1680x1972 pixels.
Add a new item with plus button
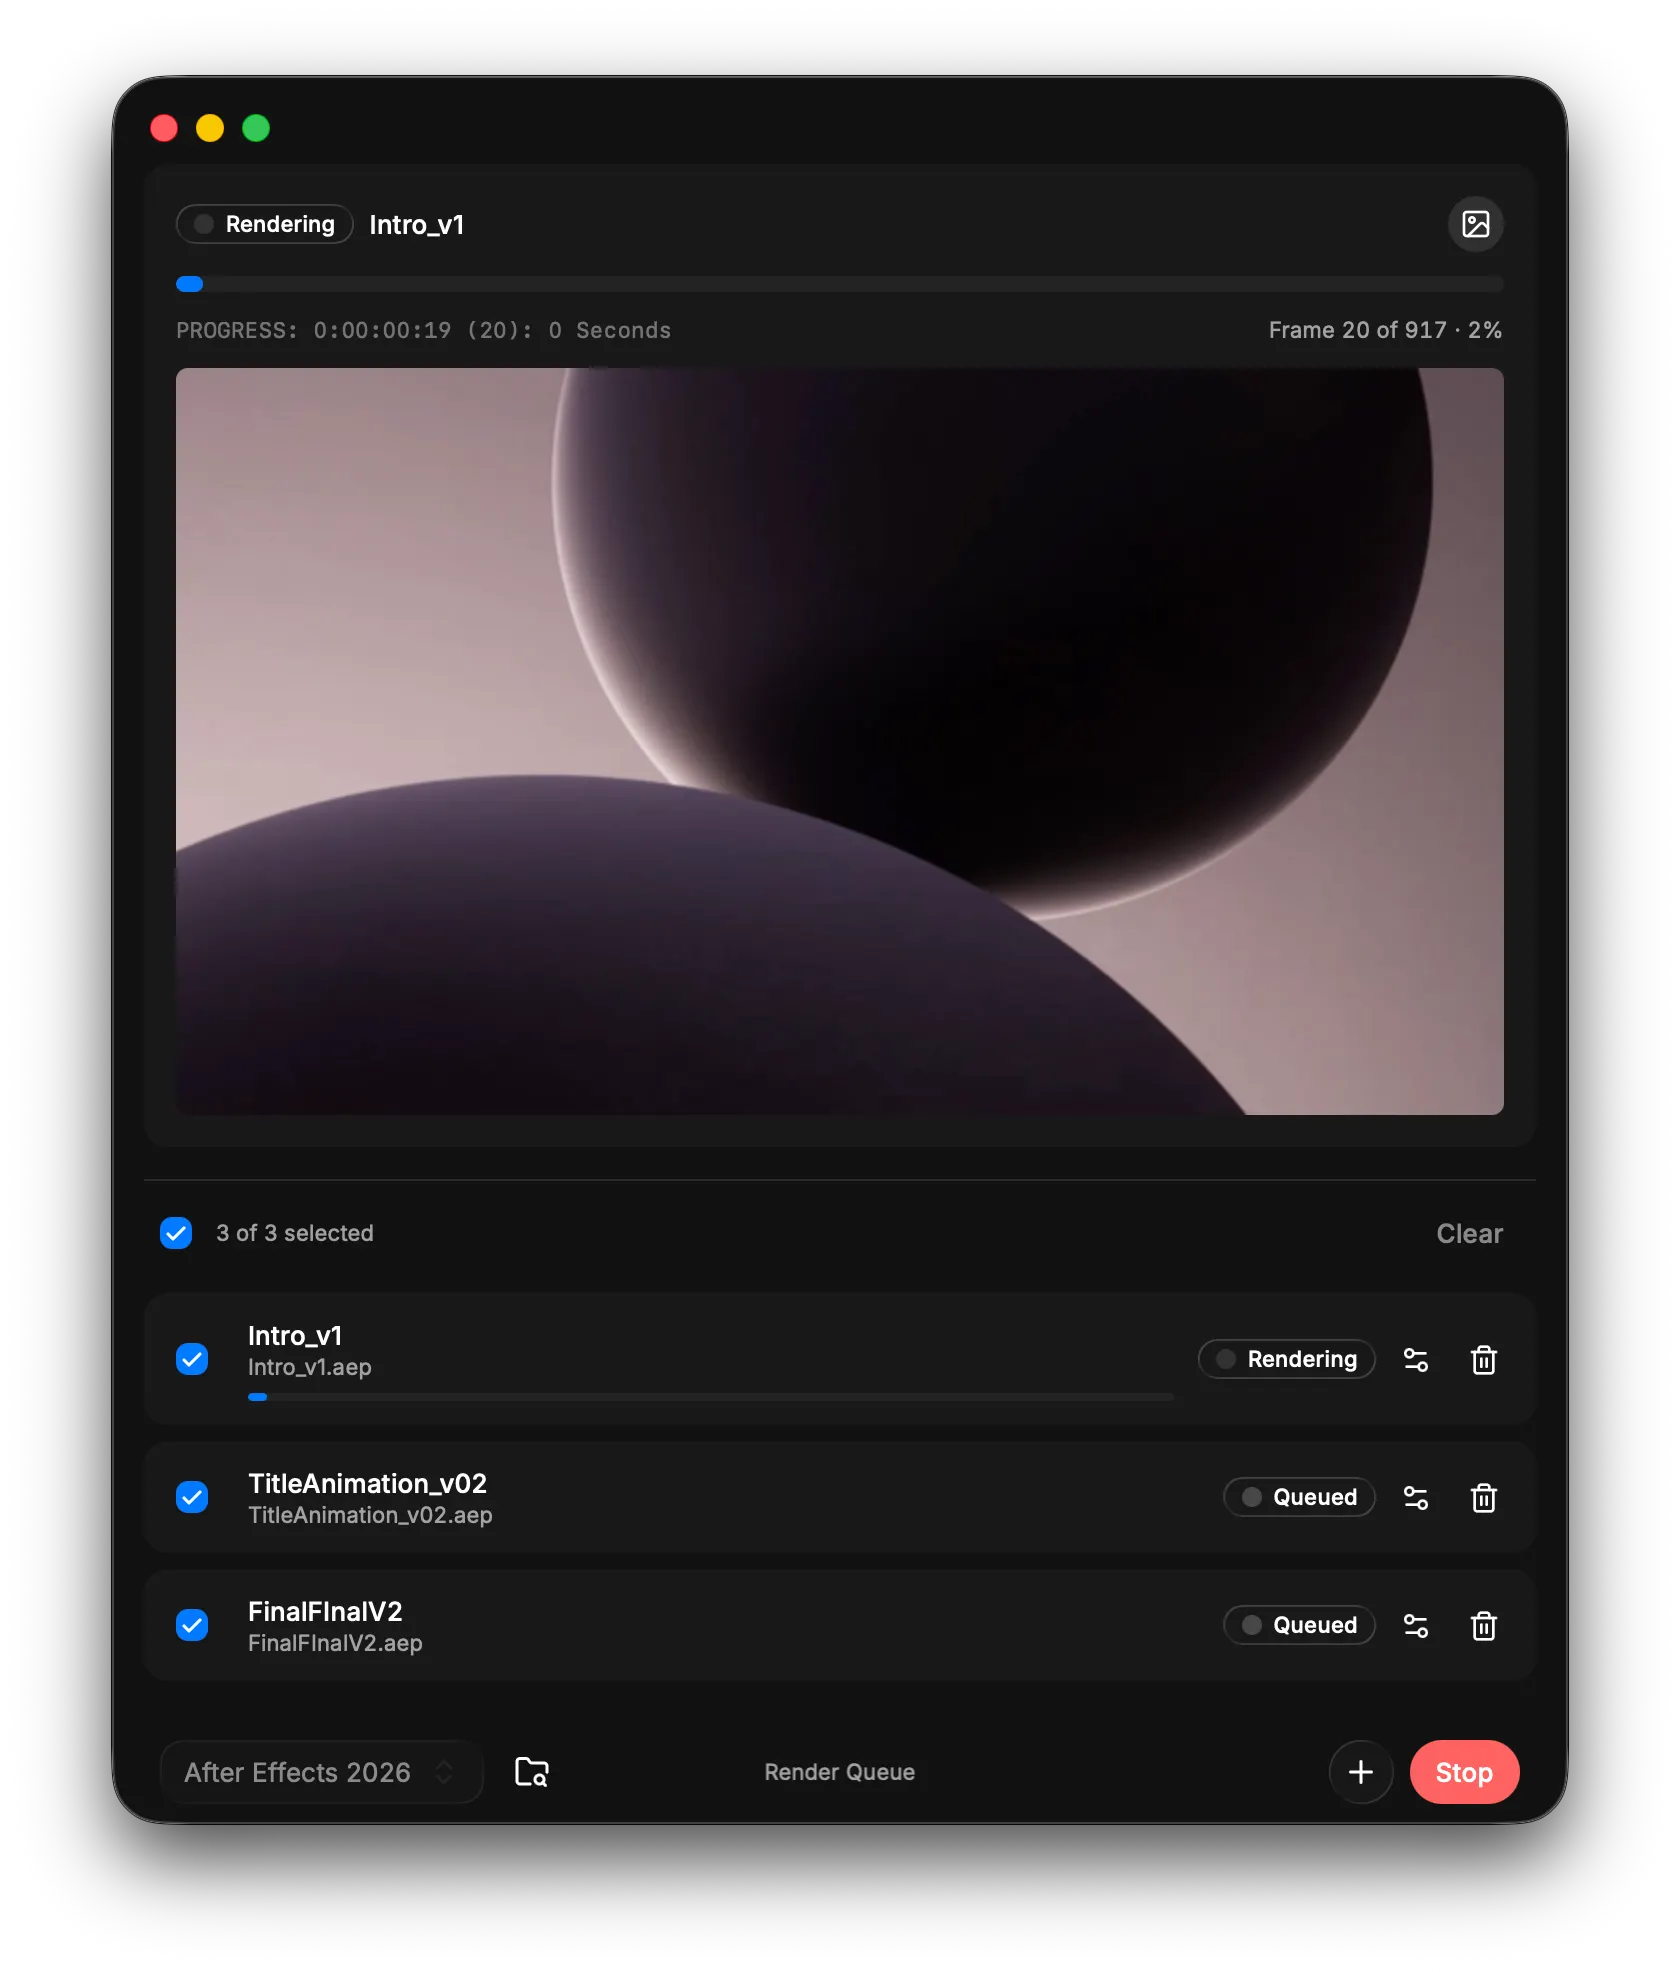(1360, 1771)
